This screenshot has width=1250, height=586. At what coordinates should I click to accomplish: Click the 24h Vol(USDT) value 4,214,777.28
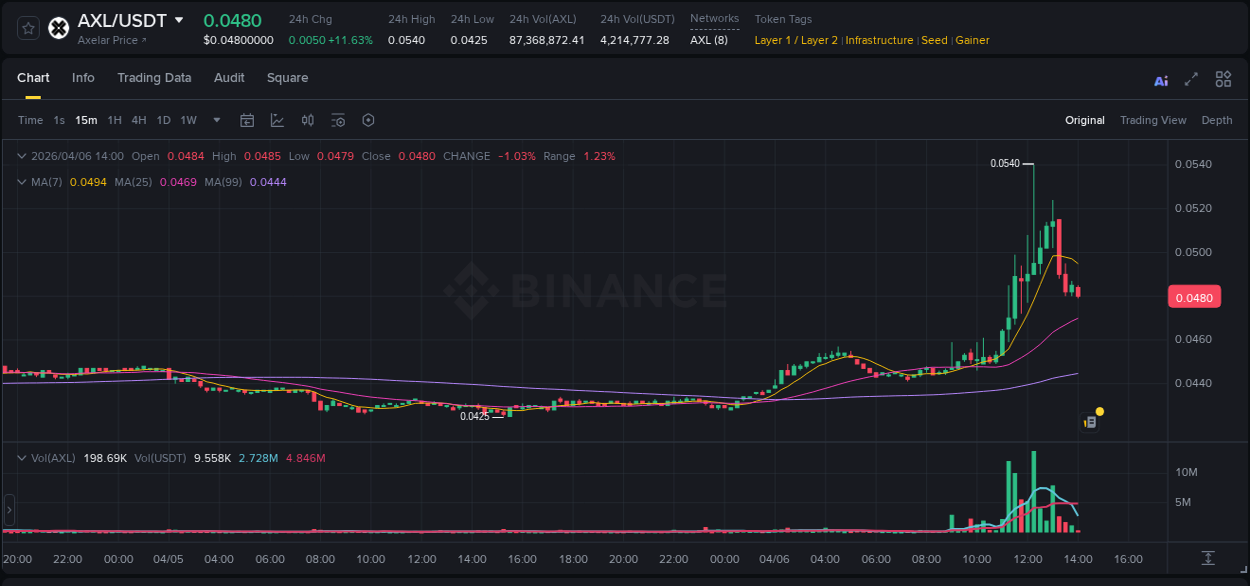(635, 40)
